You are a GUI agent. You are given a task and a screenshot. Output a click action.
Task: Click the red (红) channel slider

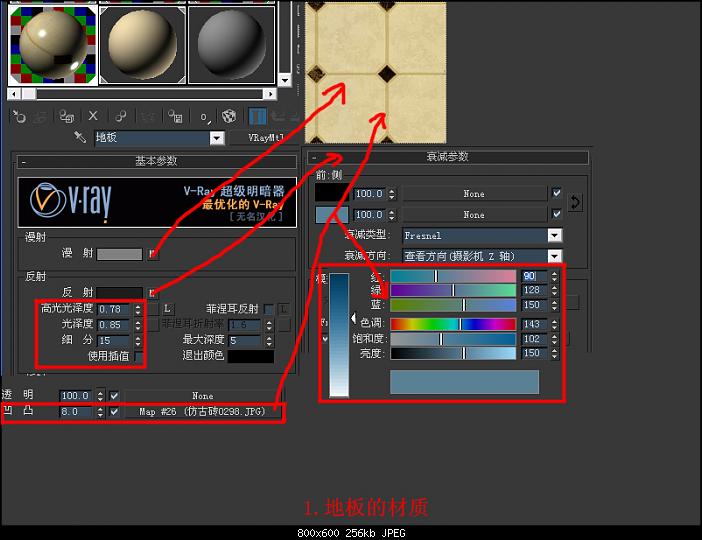pos(453,276)
